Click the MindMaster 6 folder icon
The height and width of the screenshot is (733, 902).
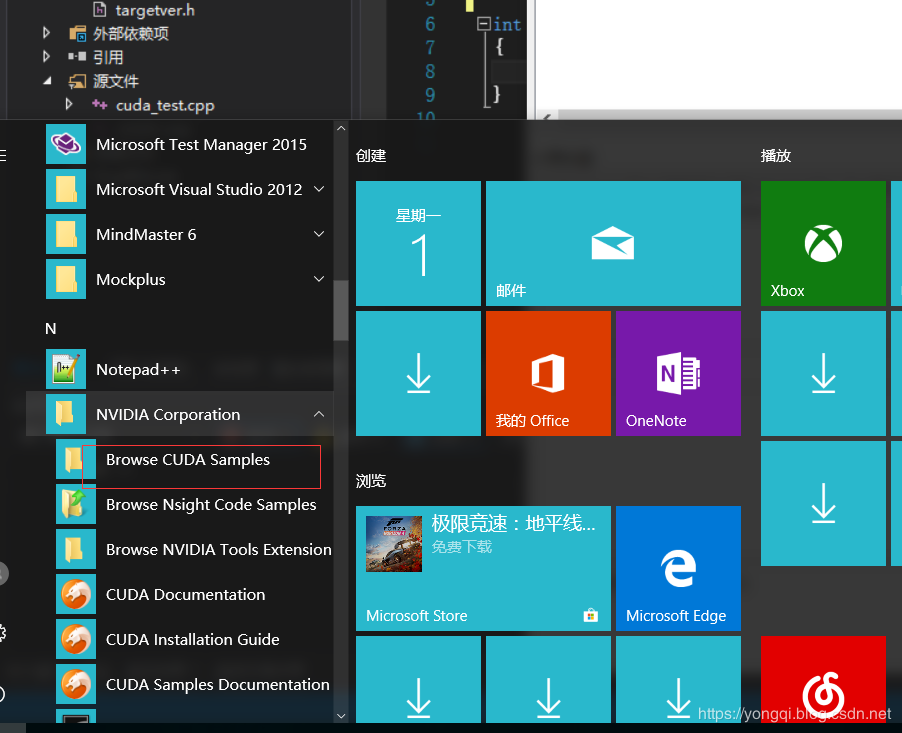click(x=66, y=234)
